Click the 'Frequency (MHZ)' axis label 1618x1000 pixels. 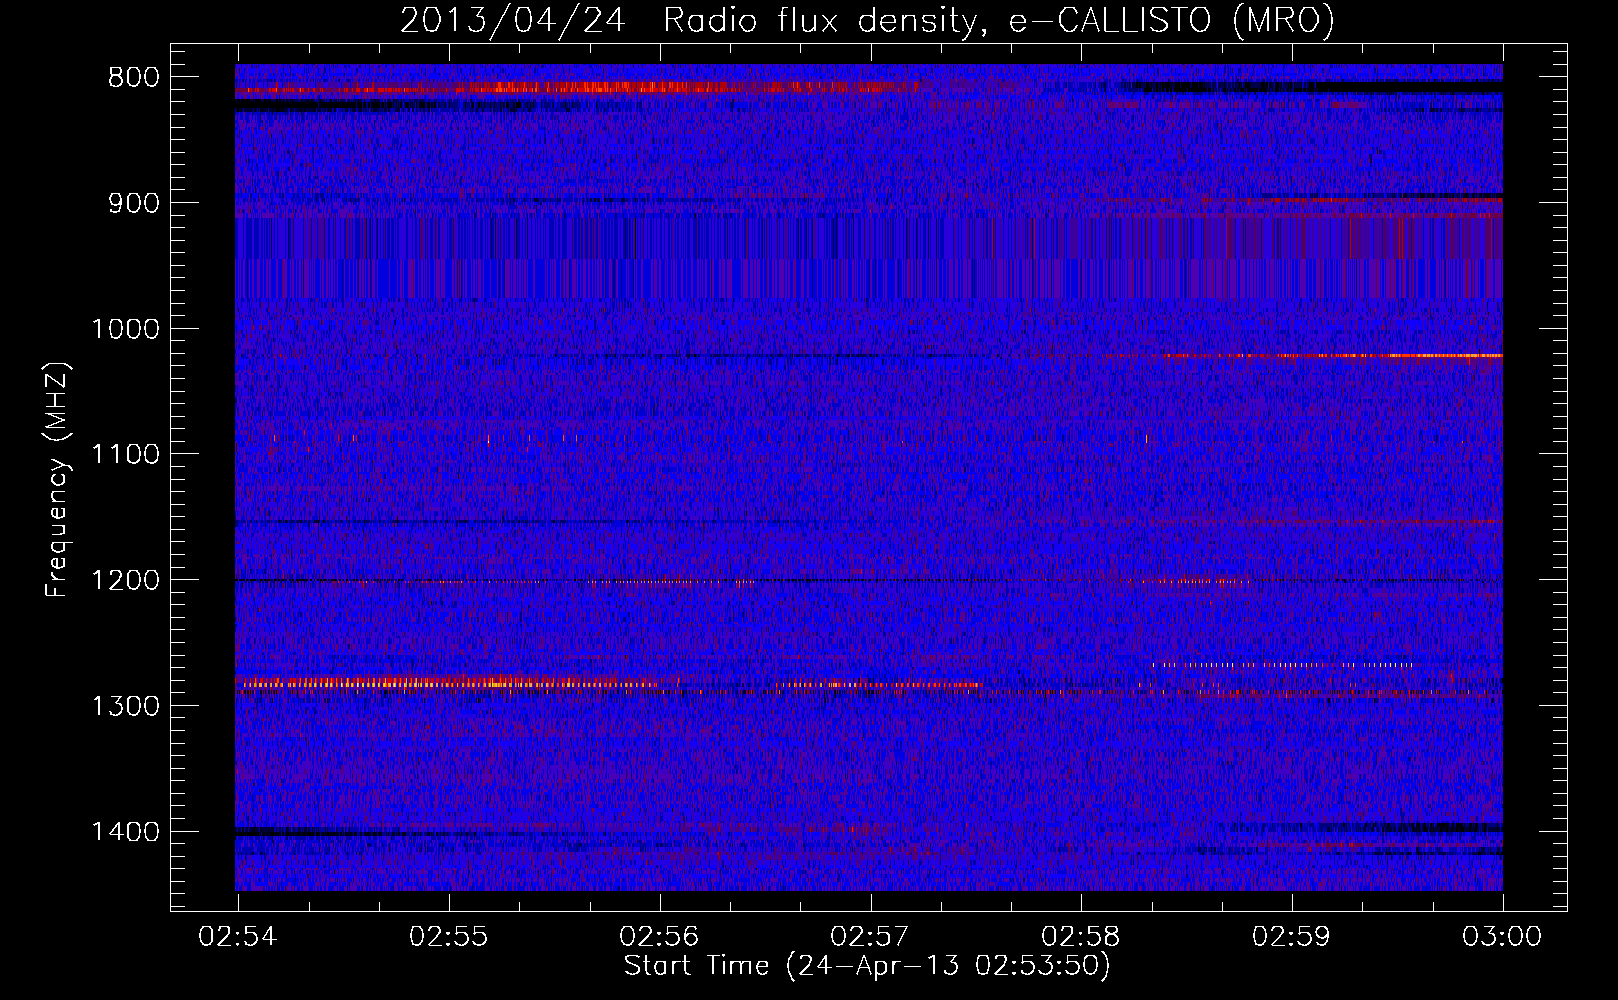(x=58, y=480)
